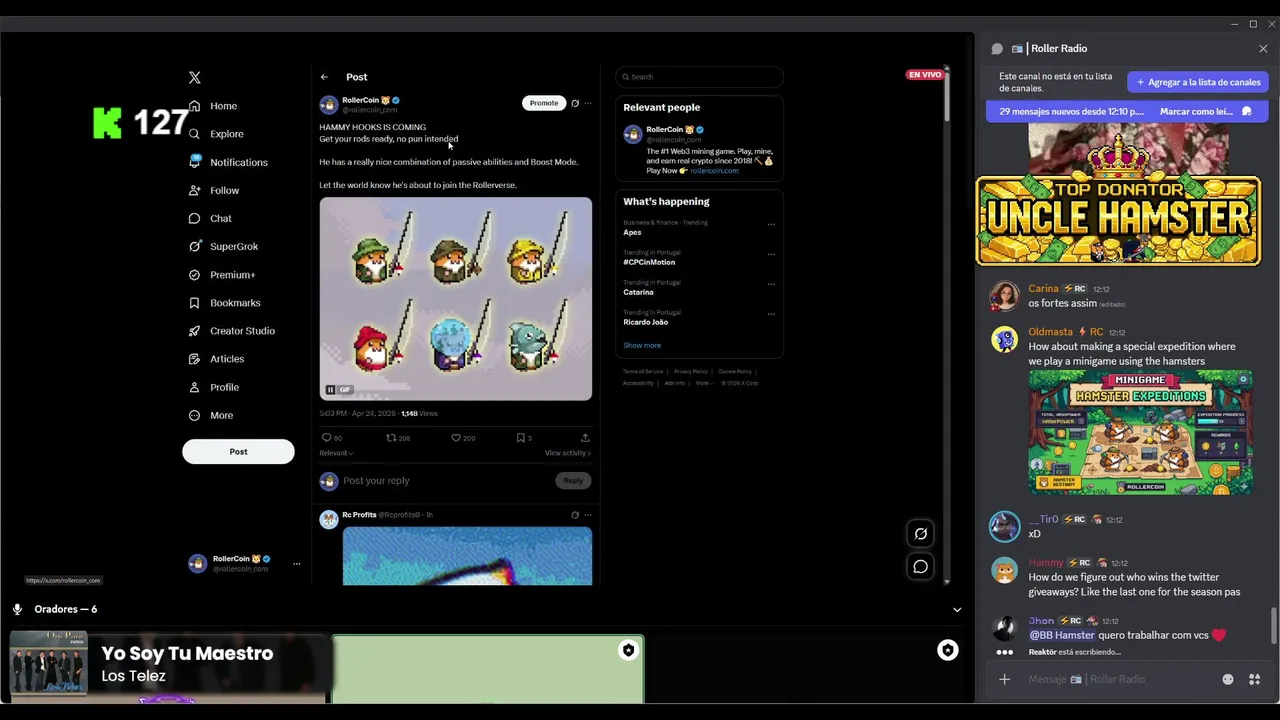The image size is (1280, 720).
Task: Click the Creator Studio rocket icon
Action: coord(195,331)
